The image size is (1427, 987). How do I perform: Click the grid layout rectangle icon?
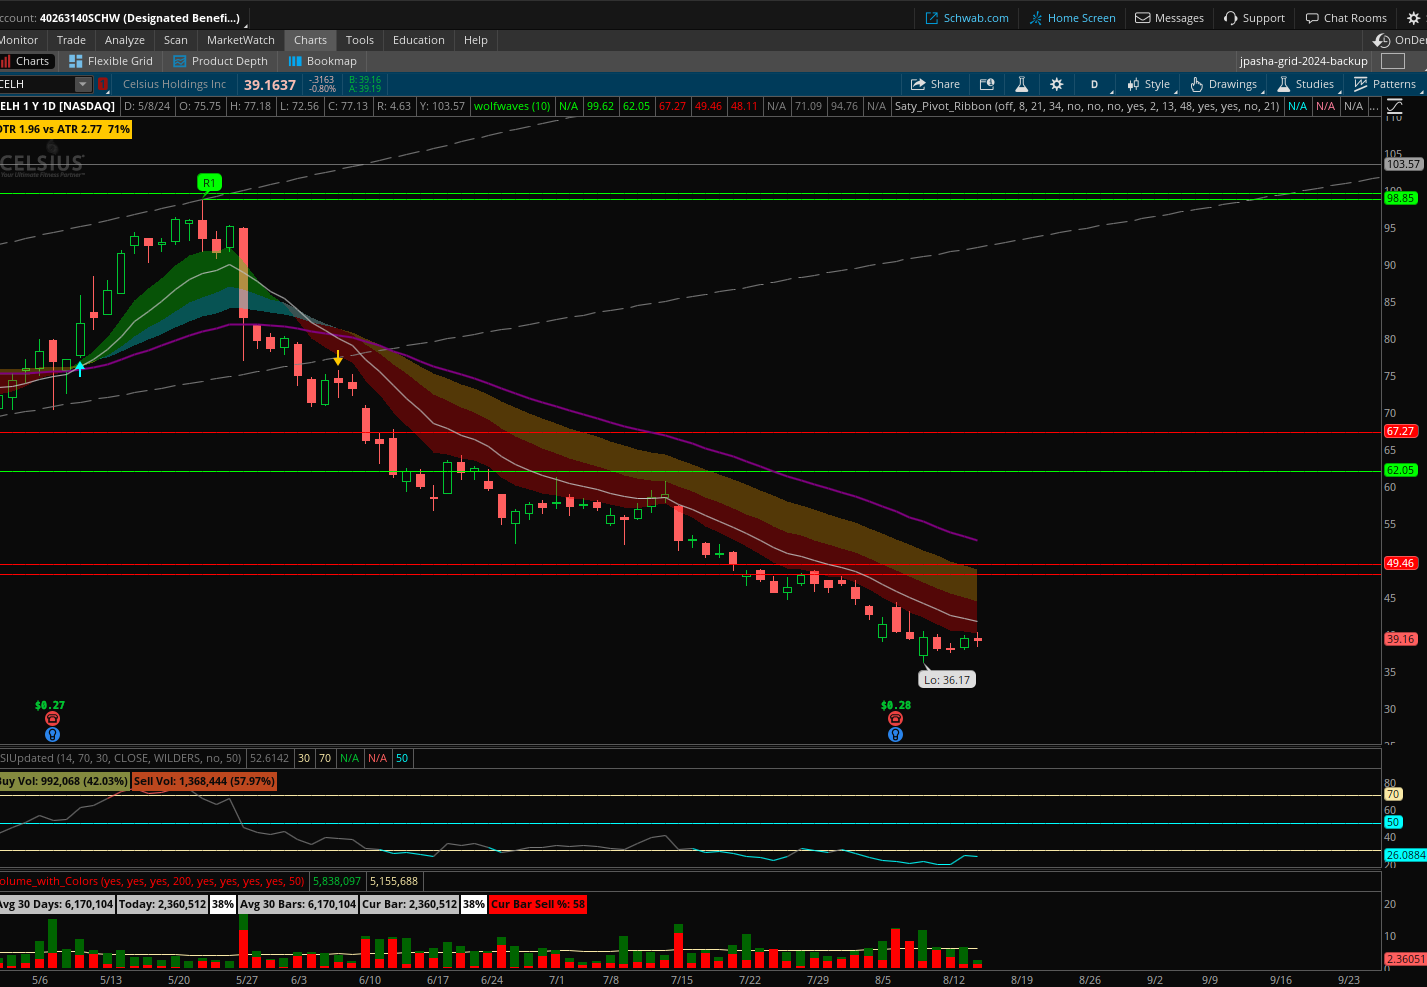[x=1392, y=61]
